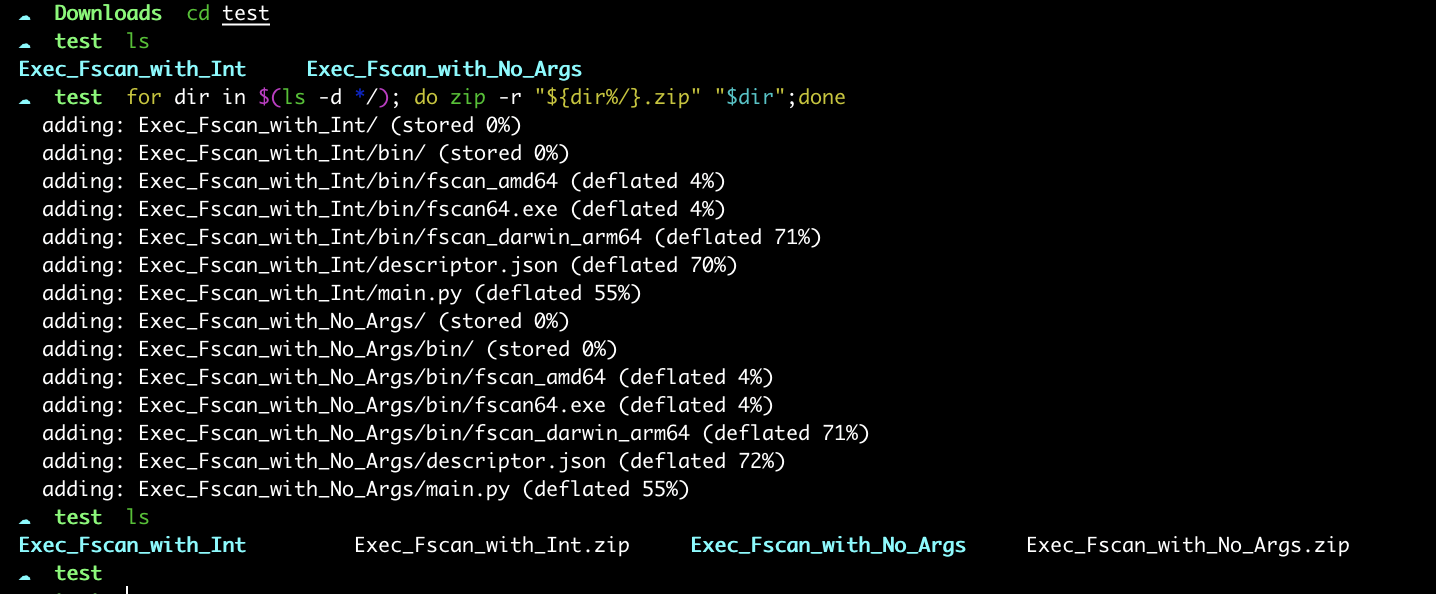Click Exec_Fscan_with_No_Args directory in the final ls output

828,545
